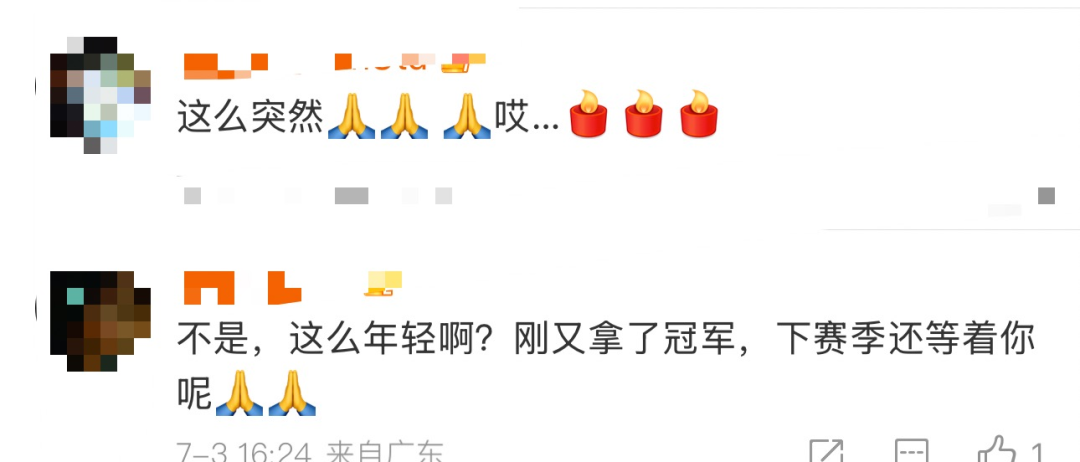The width and height of the screenshot is (1080, 462).
Task: Open the reply icon under the second comment
Action: coord(912,450)
